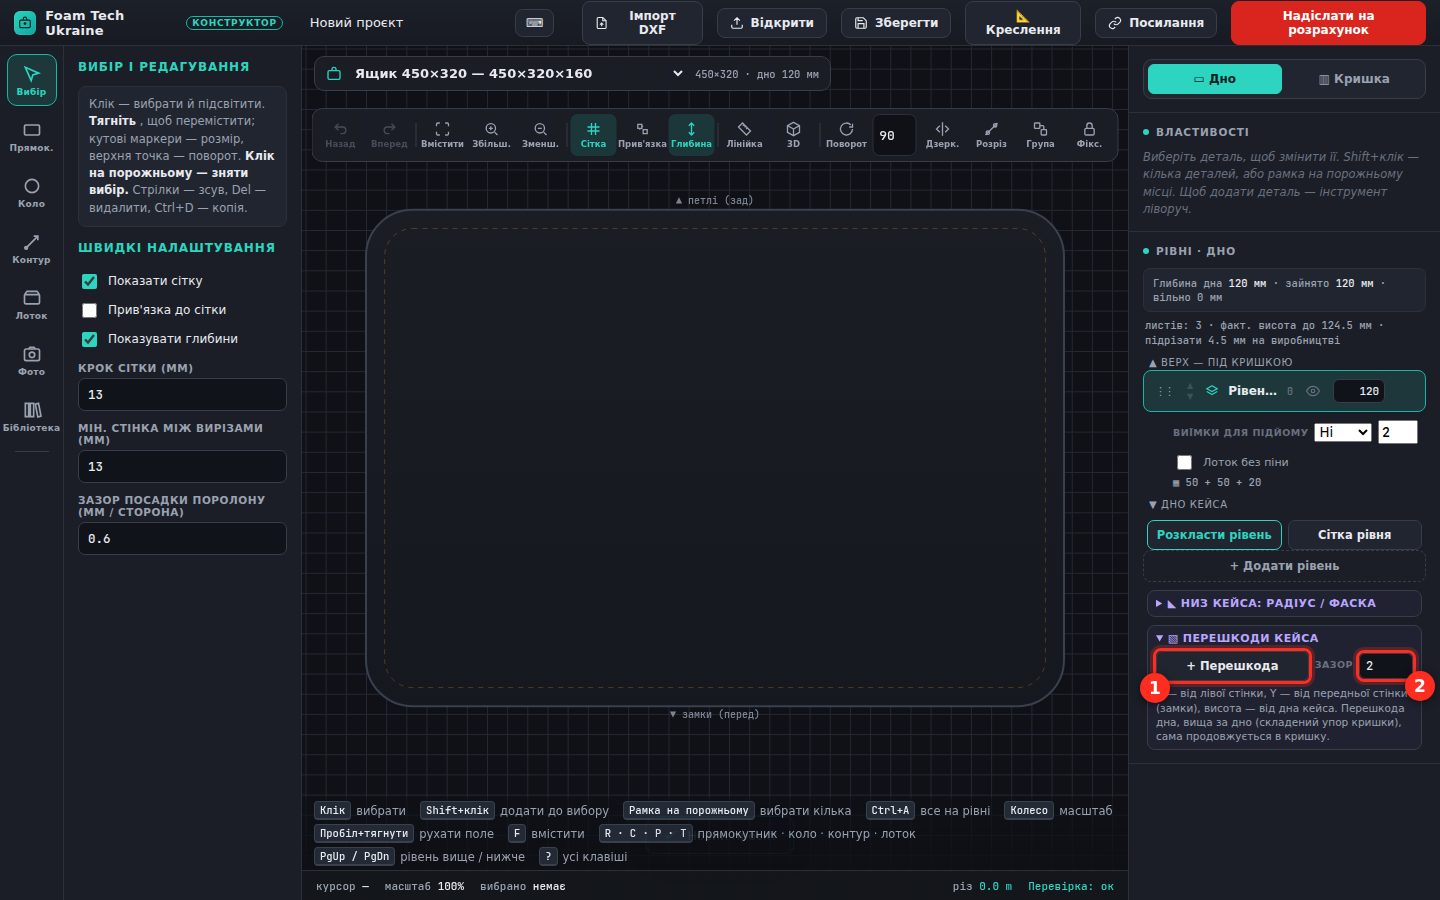Enable Прив'язка до сітки checkbox
The image size is (1440, 900).
[89, 310]
